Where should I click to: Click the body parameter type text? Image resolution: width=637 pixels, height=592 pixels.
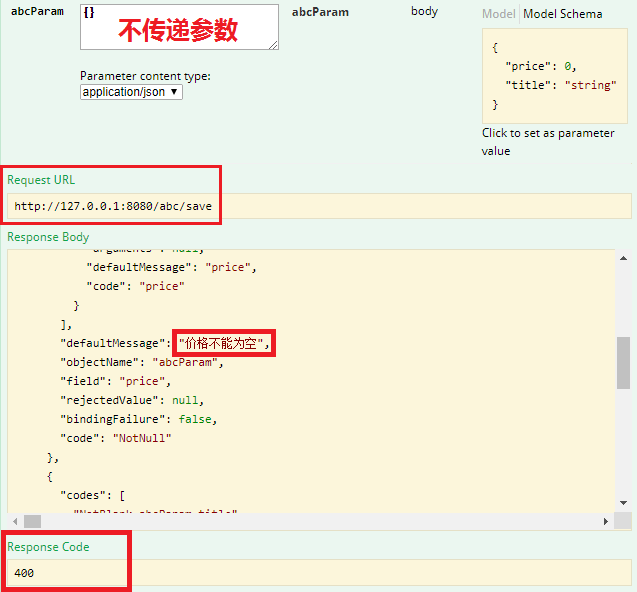[424, 11]
